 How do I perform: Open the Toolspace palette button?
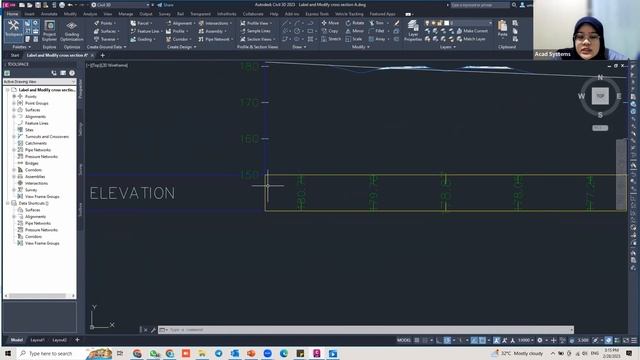[13, 30]
